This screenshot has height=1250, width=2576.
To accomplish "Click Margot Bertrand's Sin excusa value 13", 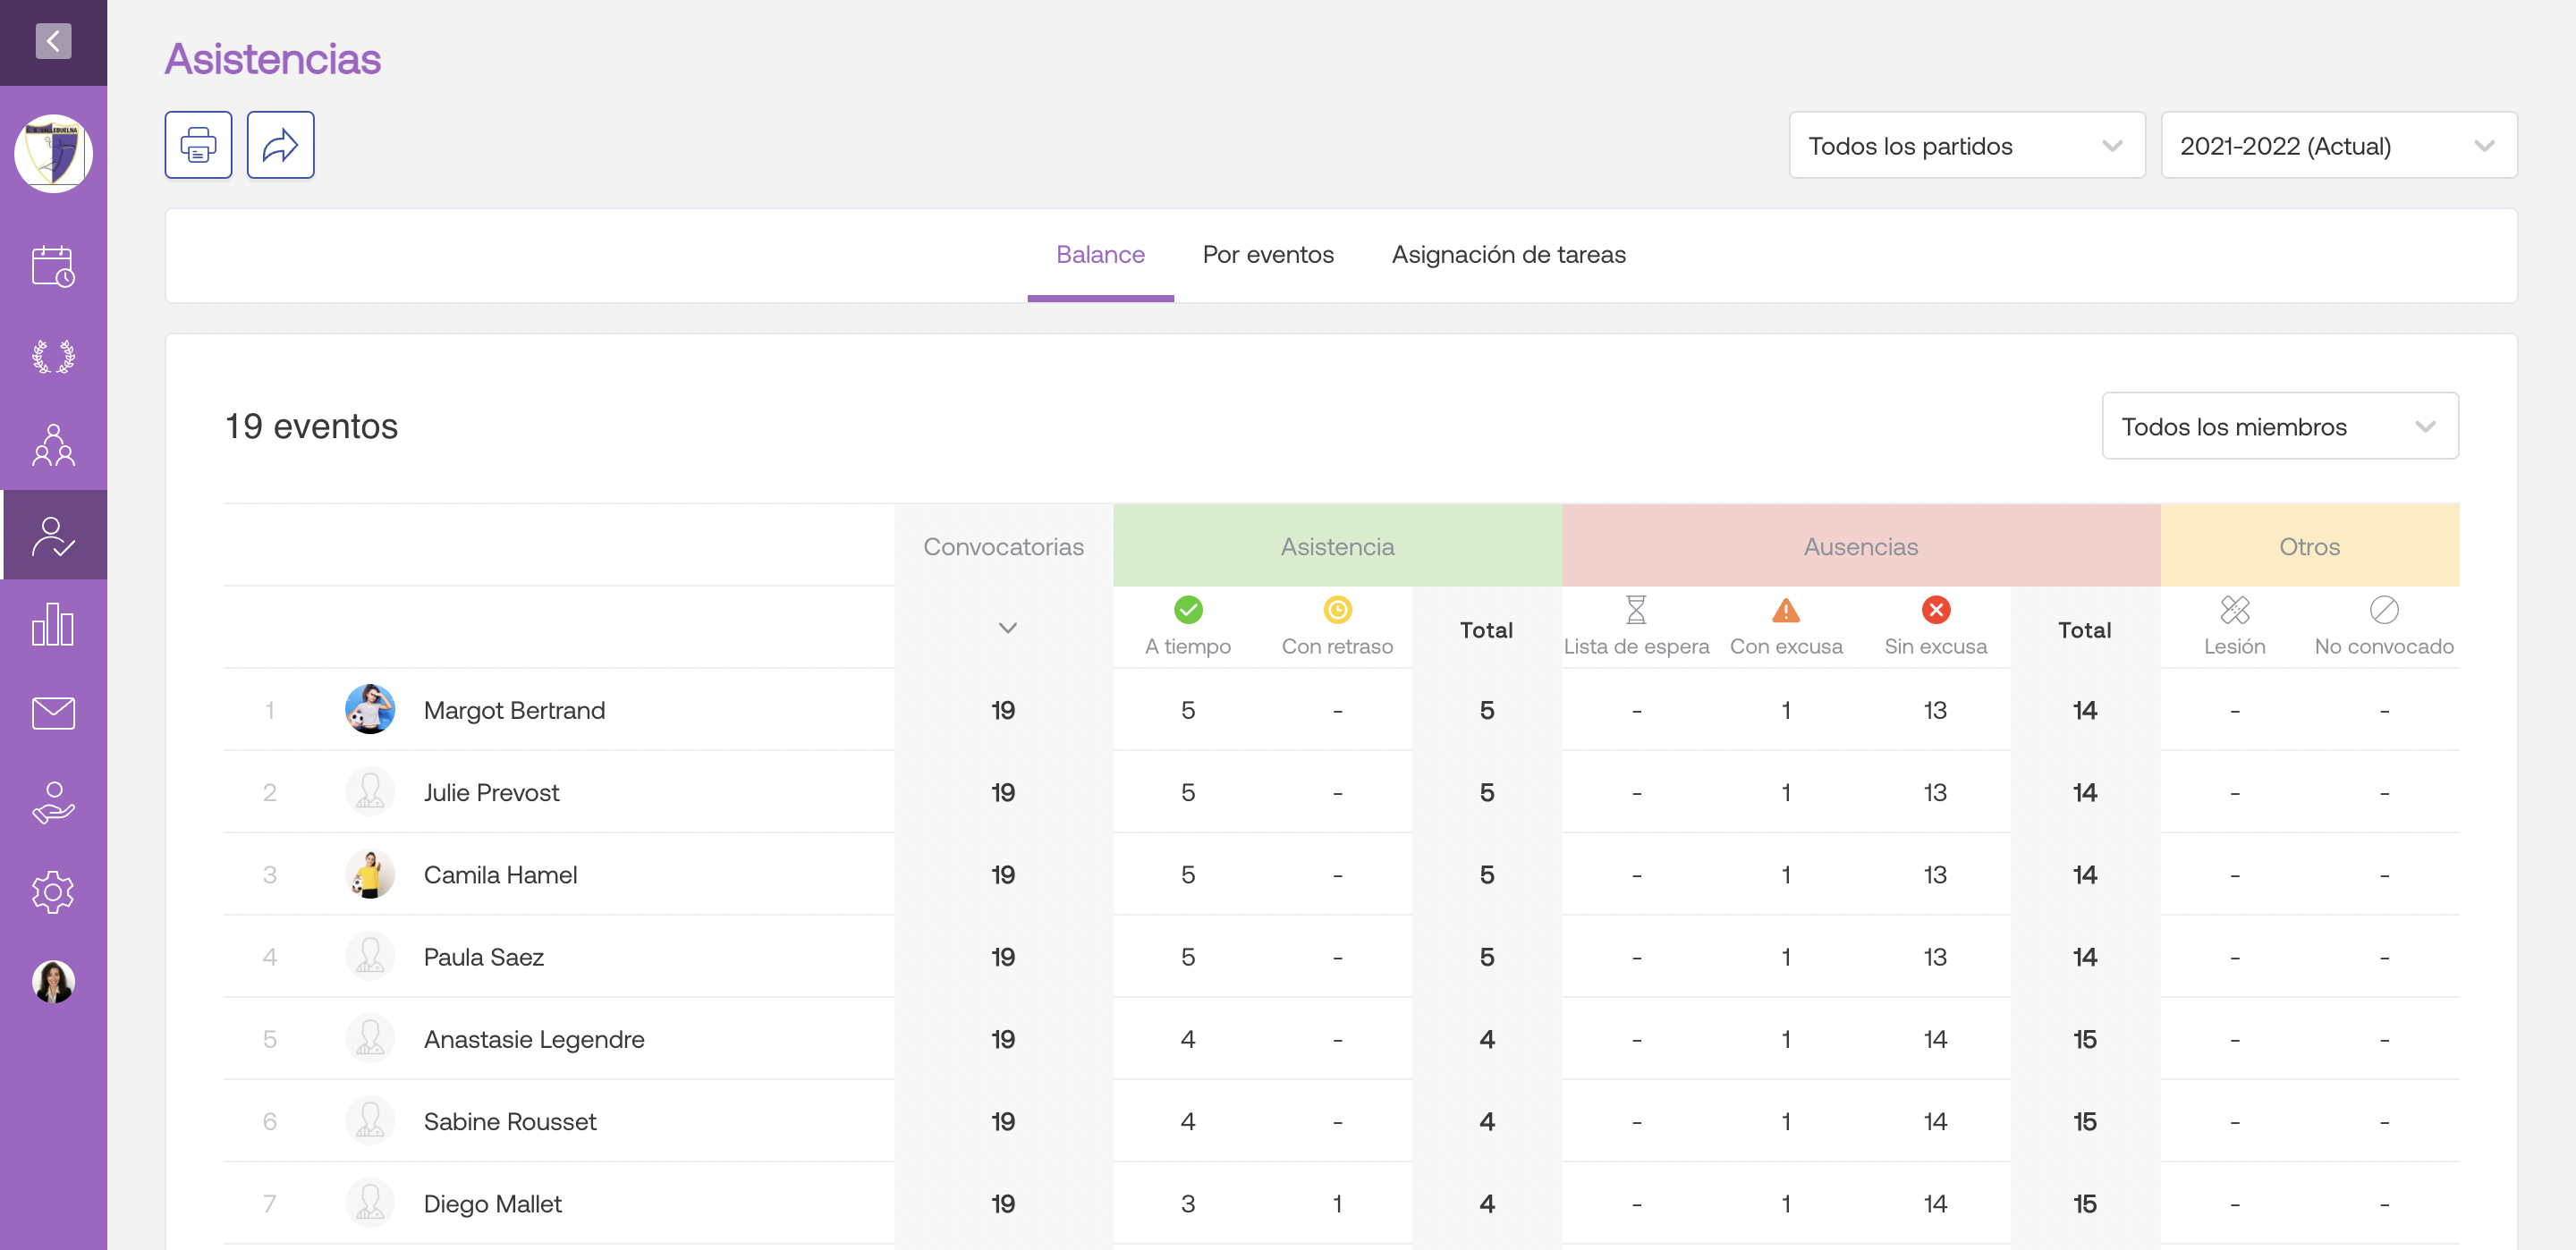I will [x=1935, y=710].
